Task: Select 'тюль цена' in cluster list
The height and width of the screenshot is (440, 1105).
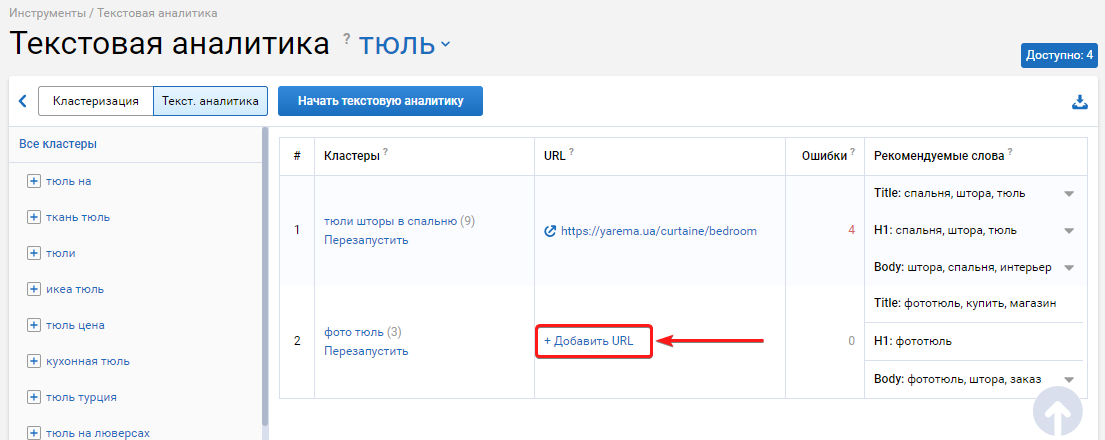Action: [x=75, y=325]
